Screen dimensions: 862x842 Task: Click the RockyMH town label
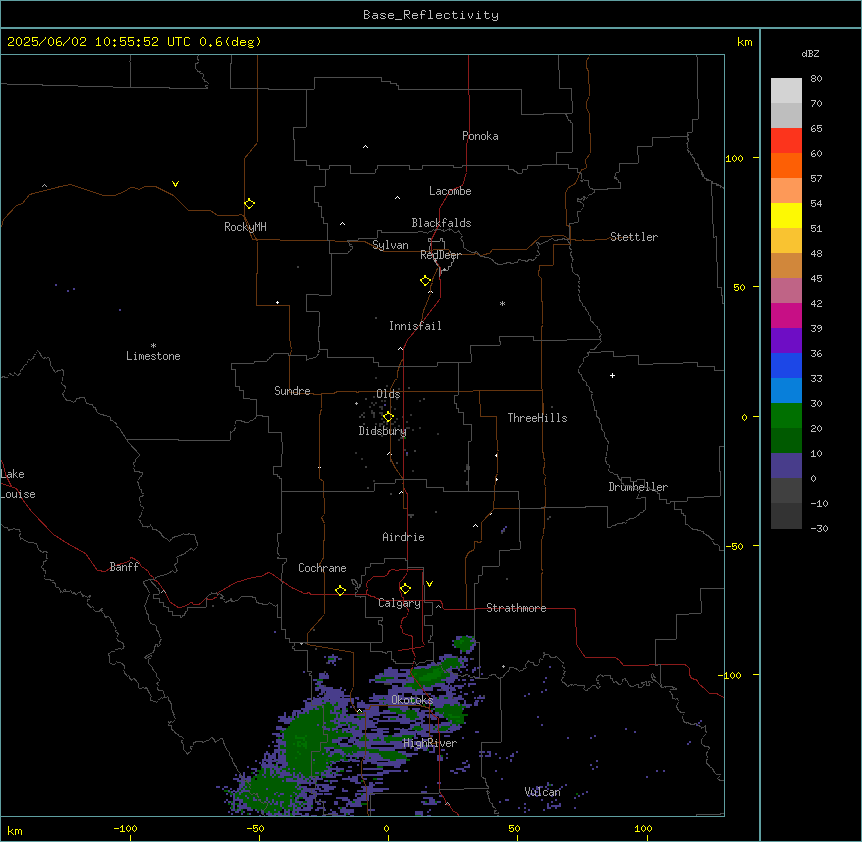pyautogui.click(x=245, y=227)
